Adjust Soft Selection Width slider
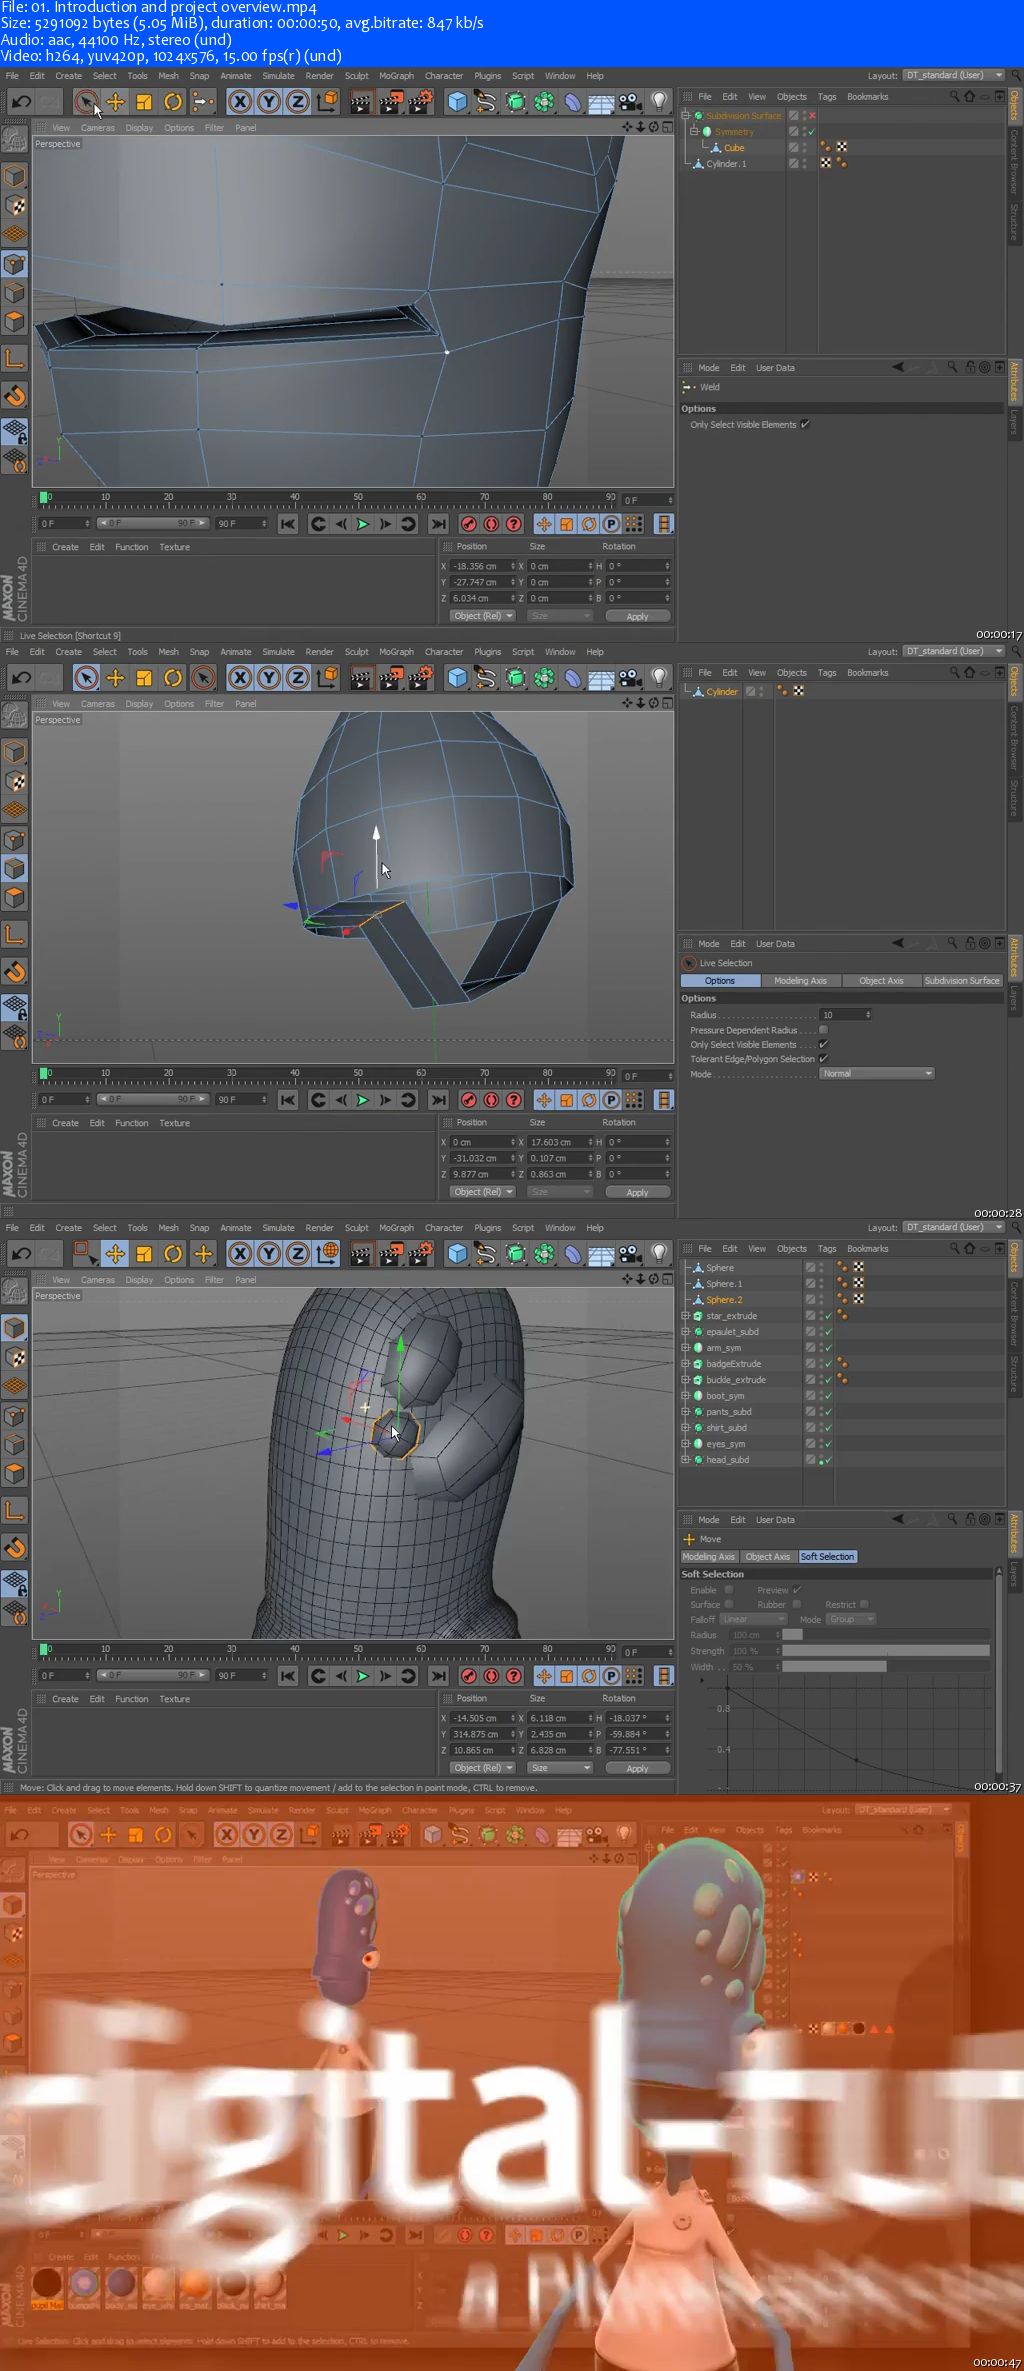 (886, 1667)
